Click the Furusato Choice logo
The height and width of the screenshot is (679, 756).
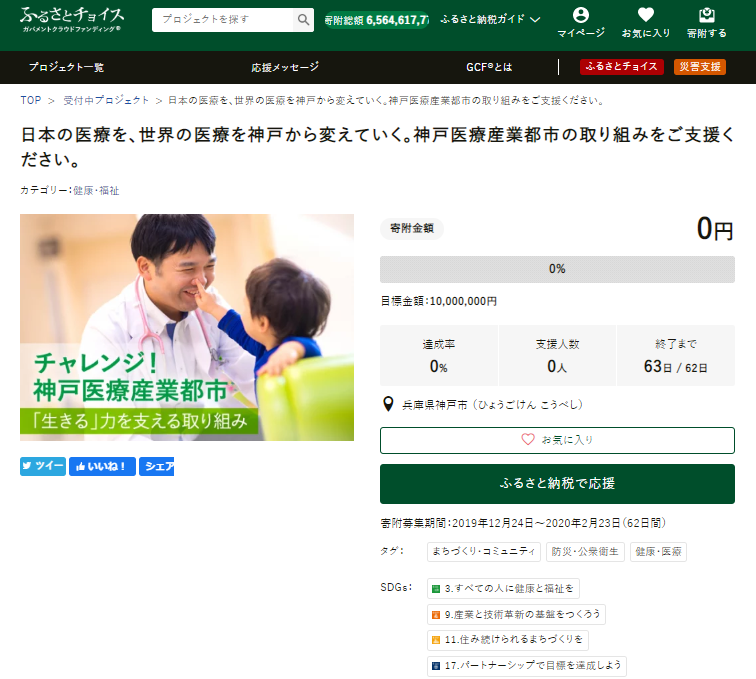coord(72,19)
